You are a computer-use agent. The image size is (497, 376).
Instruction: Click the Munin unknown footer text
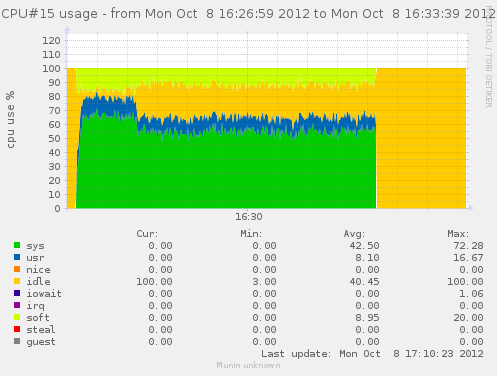(248, 365)
